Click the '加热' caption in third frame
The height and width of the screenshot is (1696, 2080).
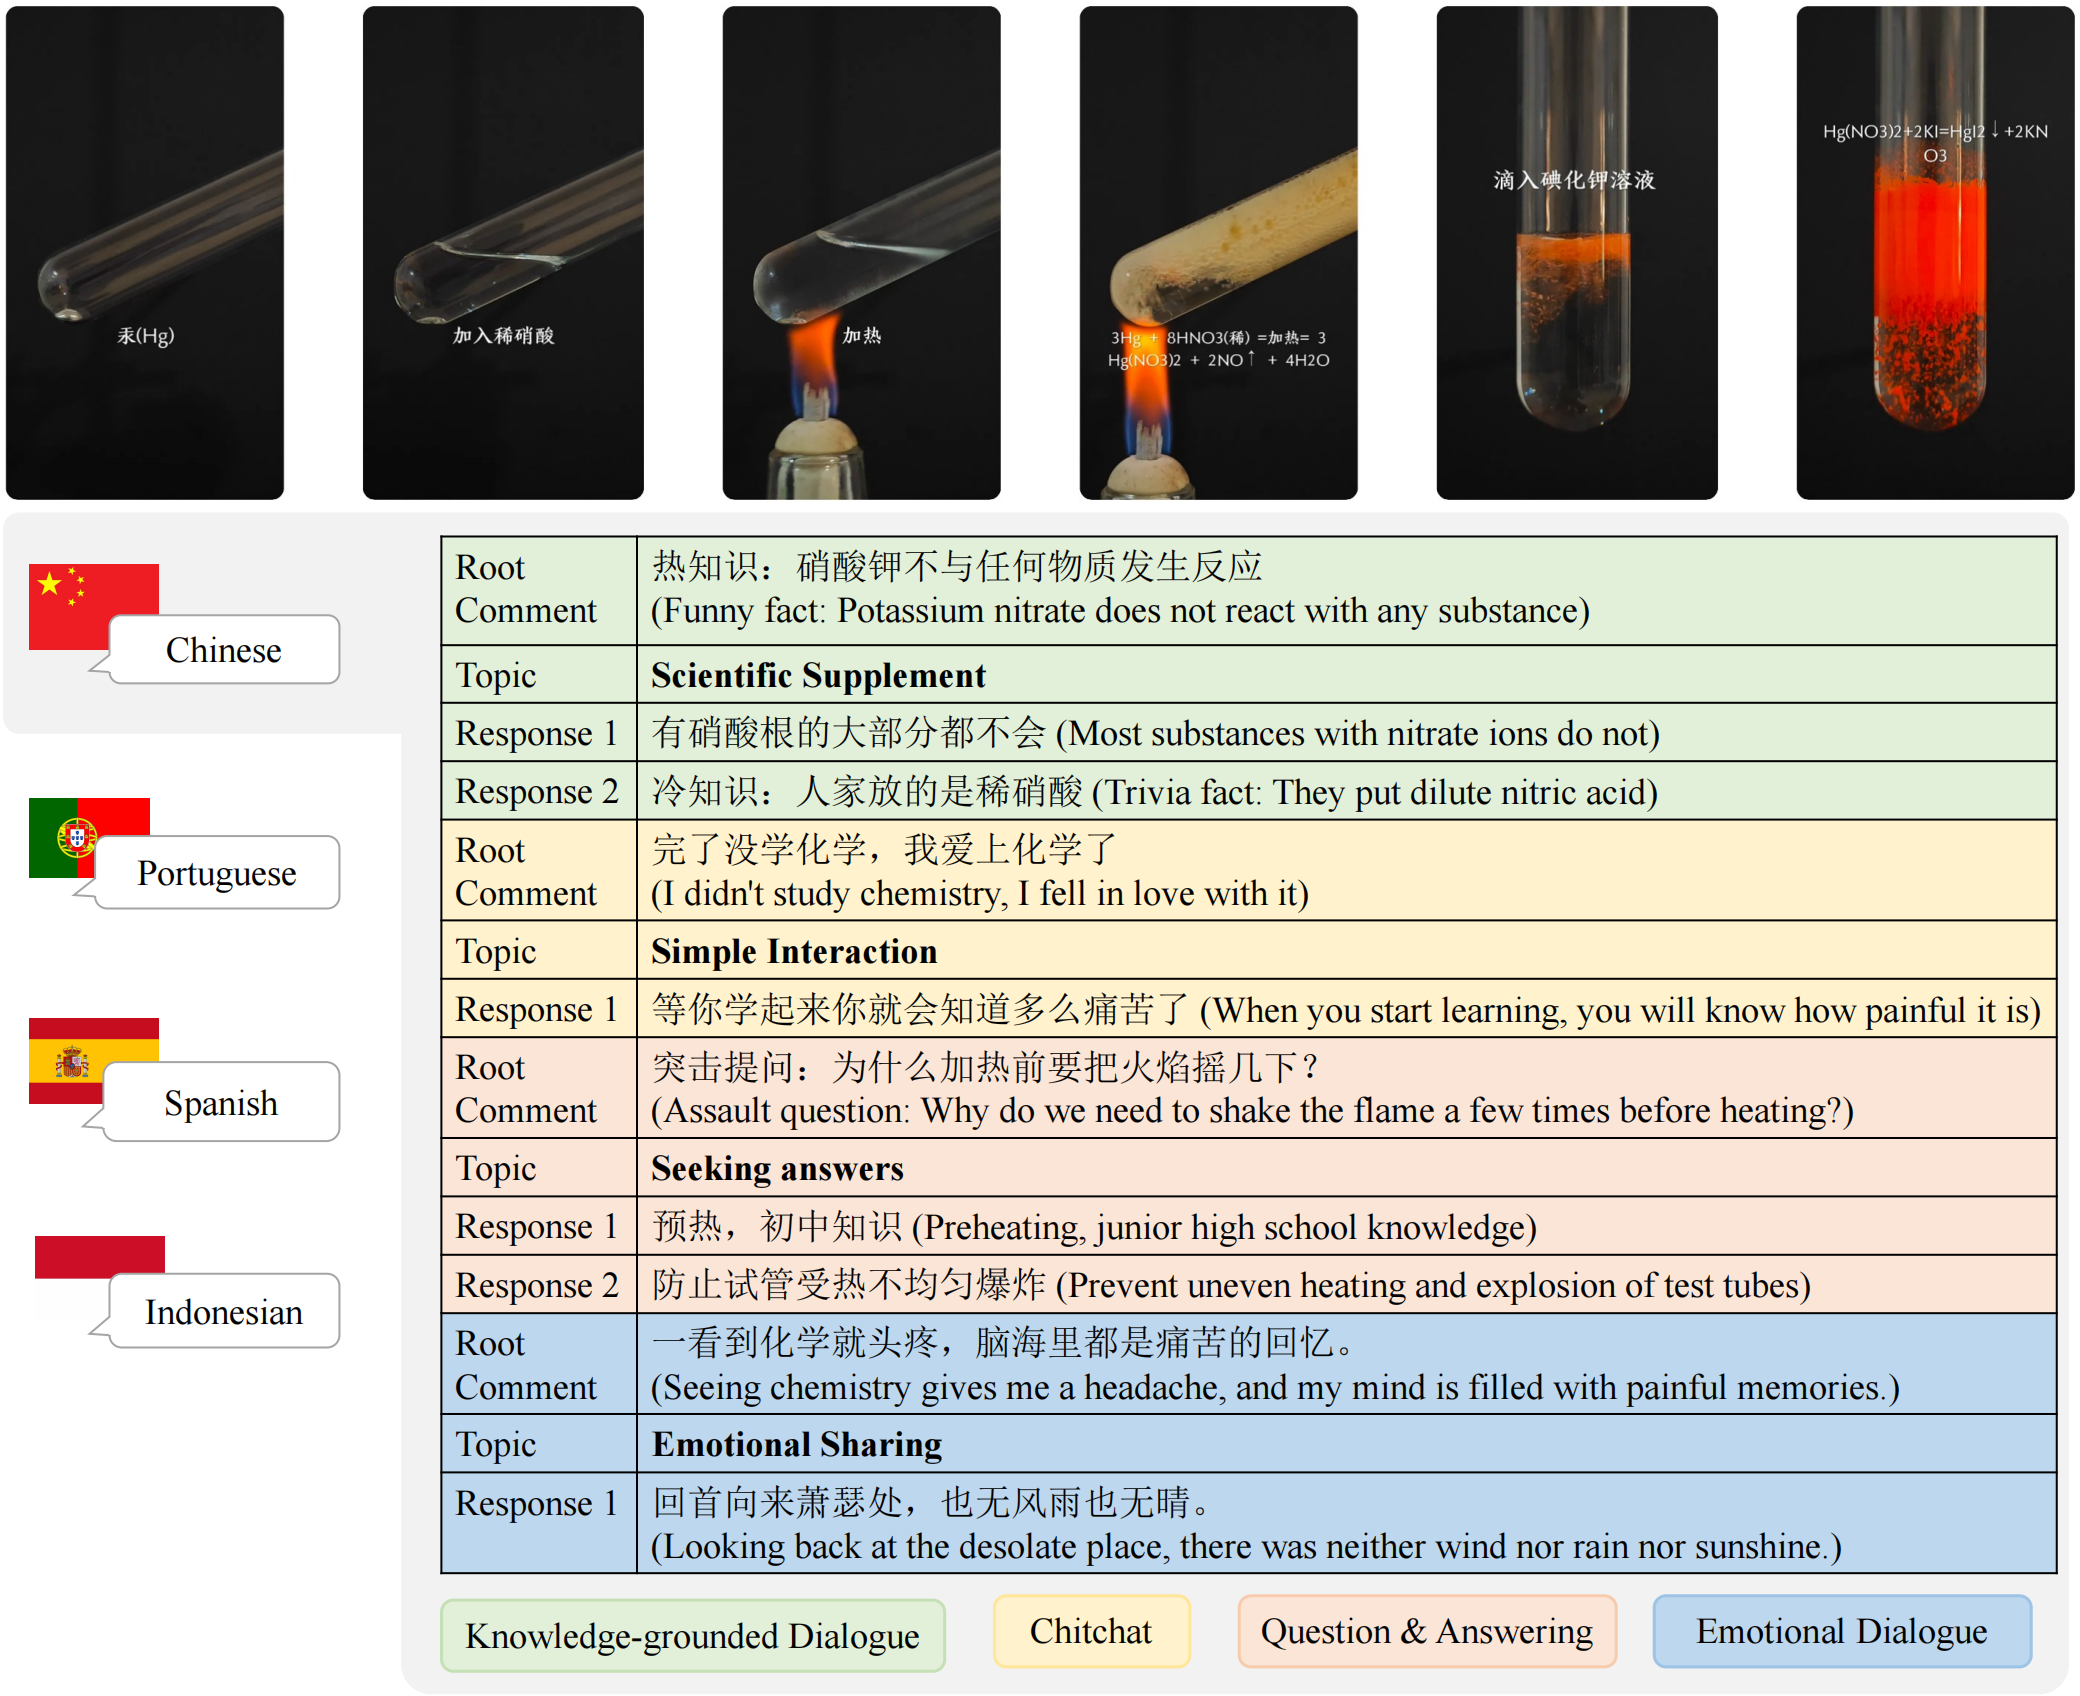862,336
